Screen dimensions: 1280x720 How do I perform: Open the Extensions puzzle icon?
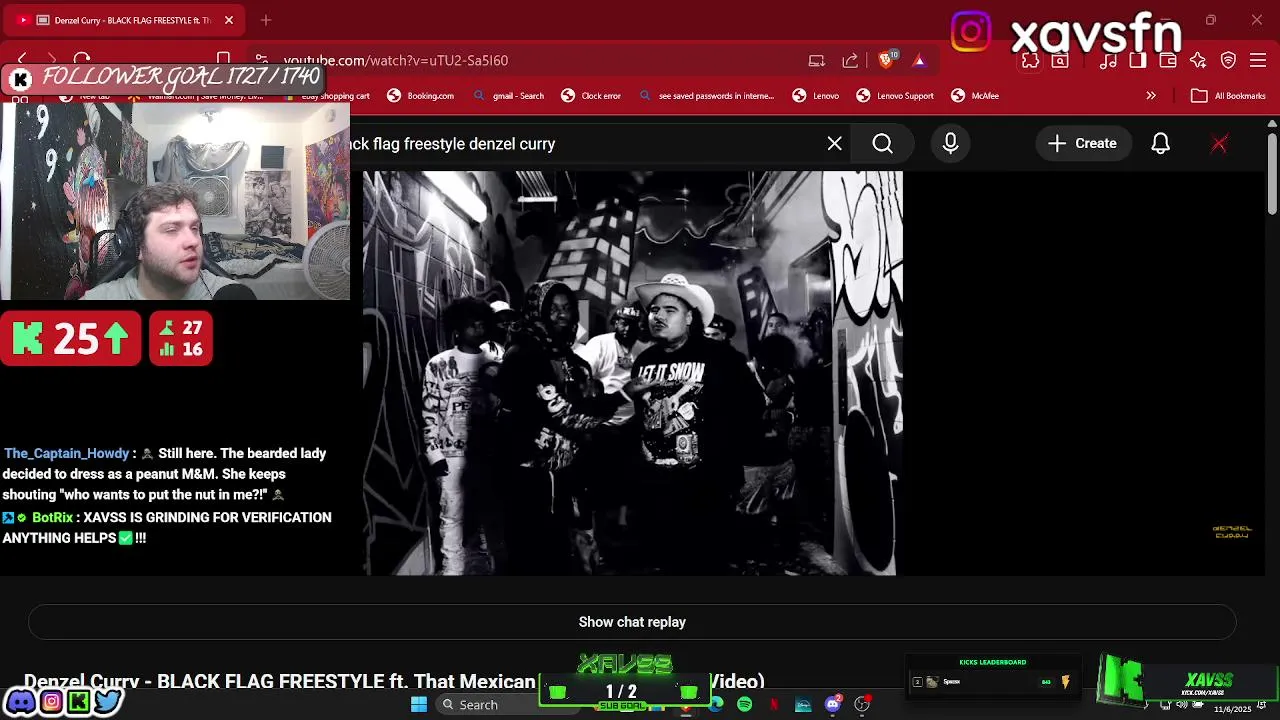click(x=1030, y=60)
